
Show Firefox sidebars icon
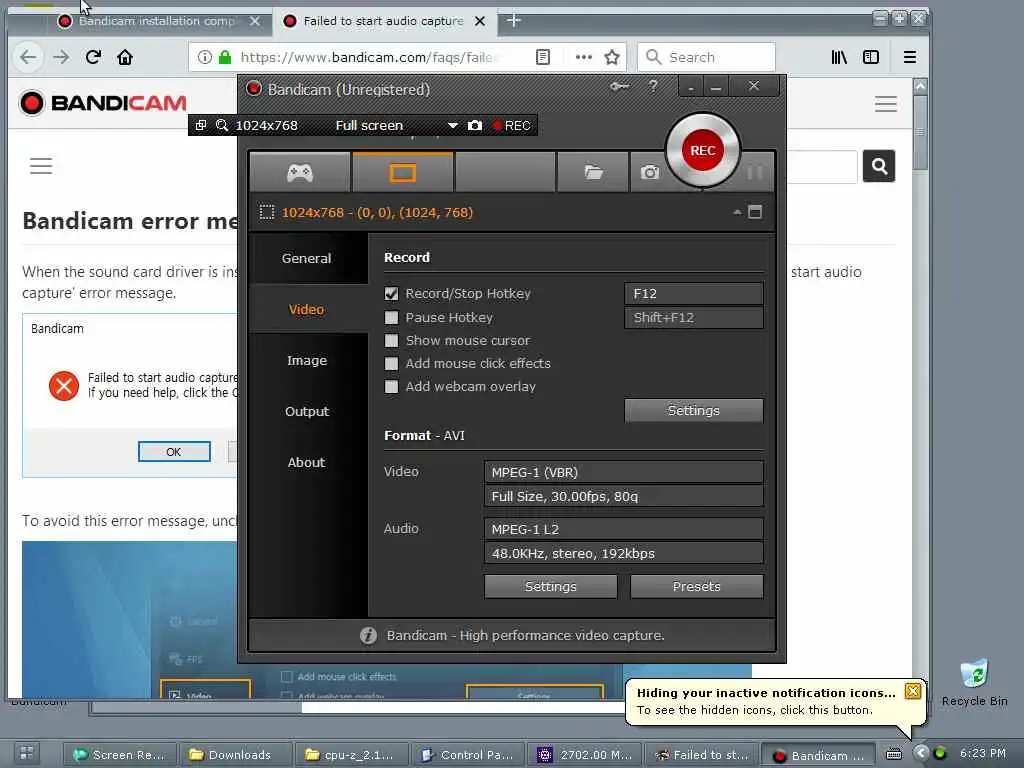pyautogui.click(x=871, y=57)
